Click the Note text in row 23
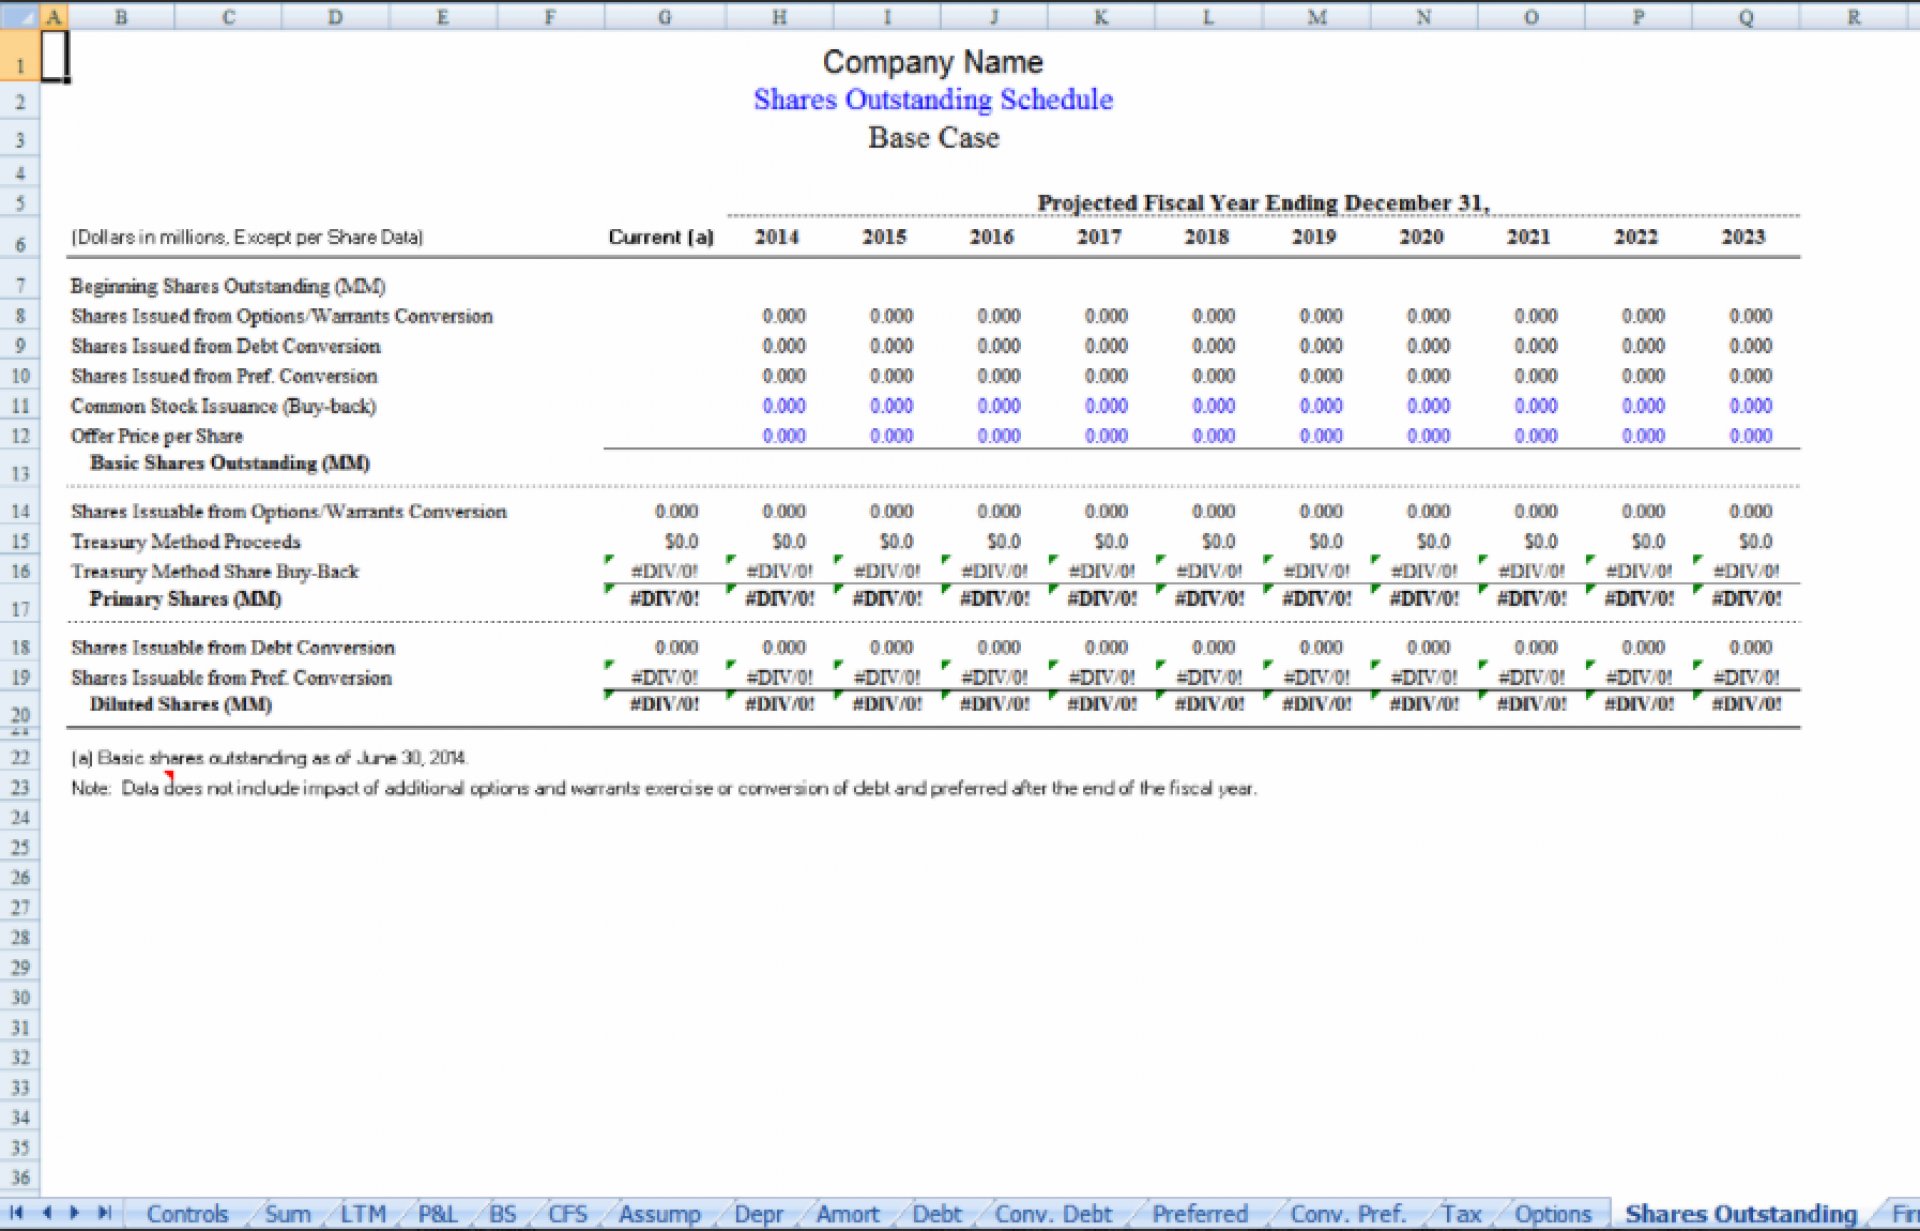The image size is (1920, 1231). 664,788
